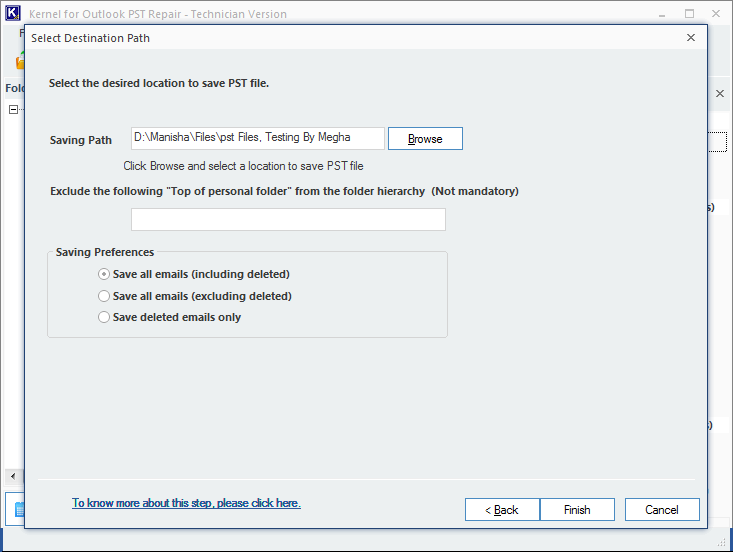The height and width of the screenshot is (552, 733).
Task: Click the Browse button
Action: tap(425, 139)
